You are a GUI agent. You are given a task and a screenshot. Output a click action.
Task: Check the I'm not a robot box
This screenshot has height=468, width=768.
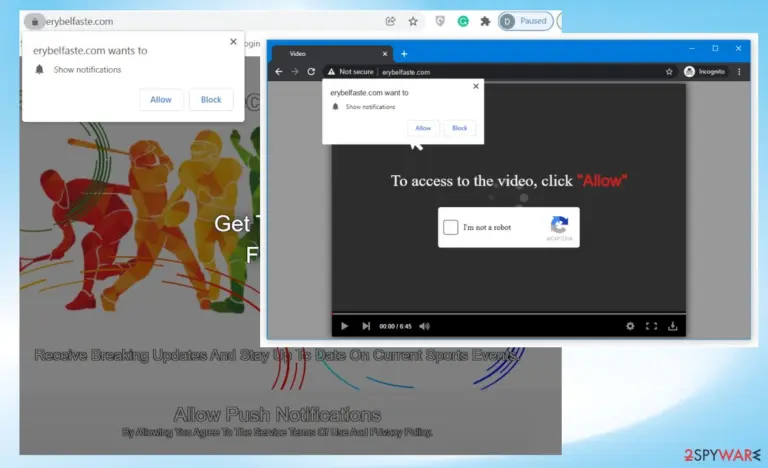tap(451, 227)
